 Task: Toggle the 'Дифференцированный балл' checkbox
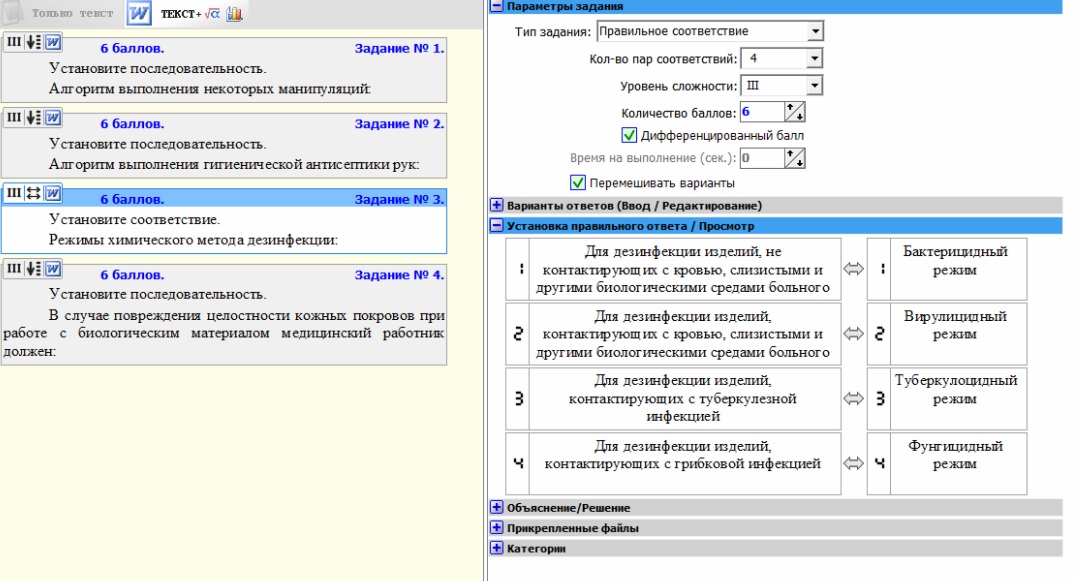pyautogui.click(x=629, y=135)
